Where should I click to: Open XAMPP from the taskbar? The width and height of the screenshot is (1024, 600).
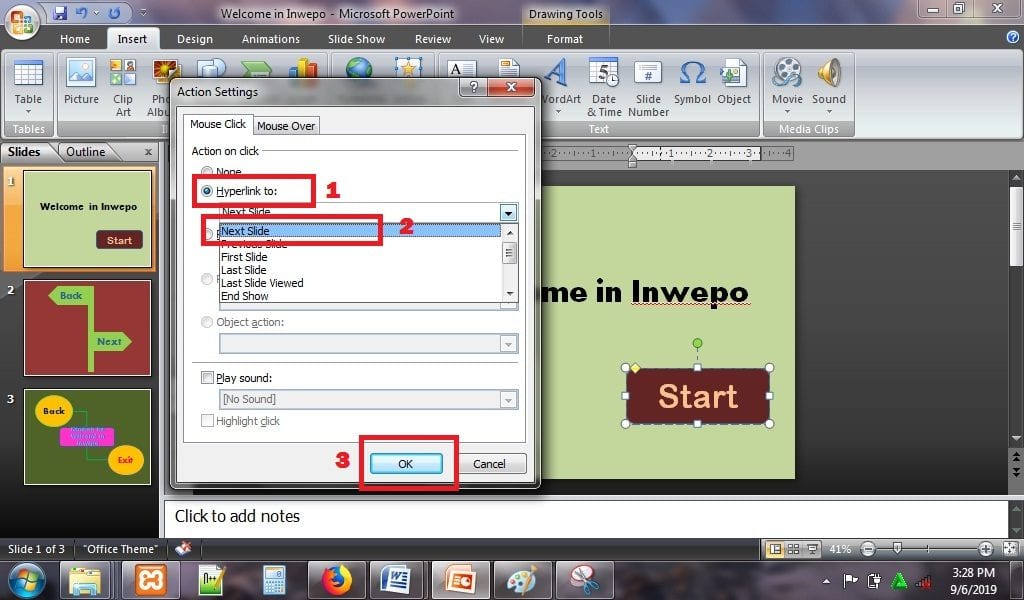(x=151, y=579)
